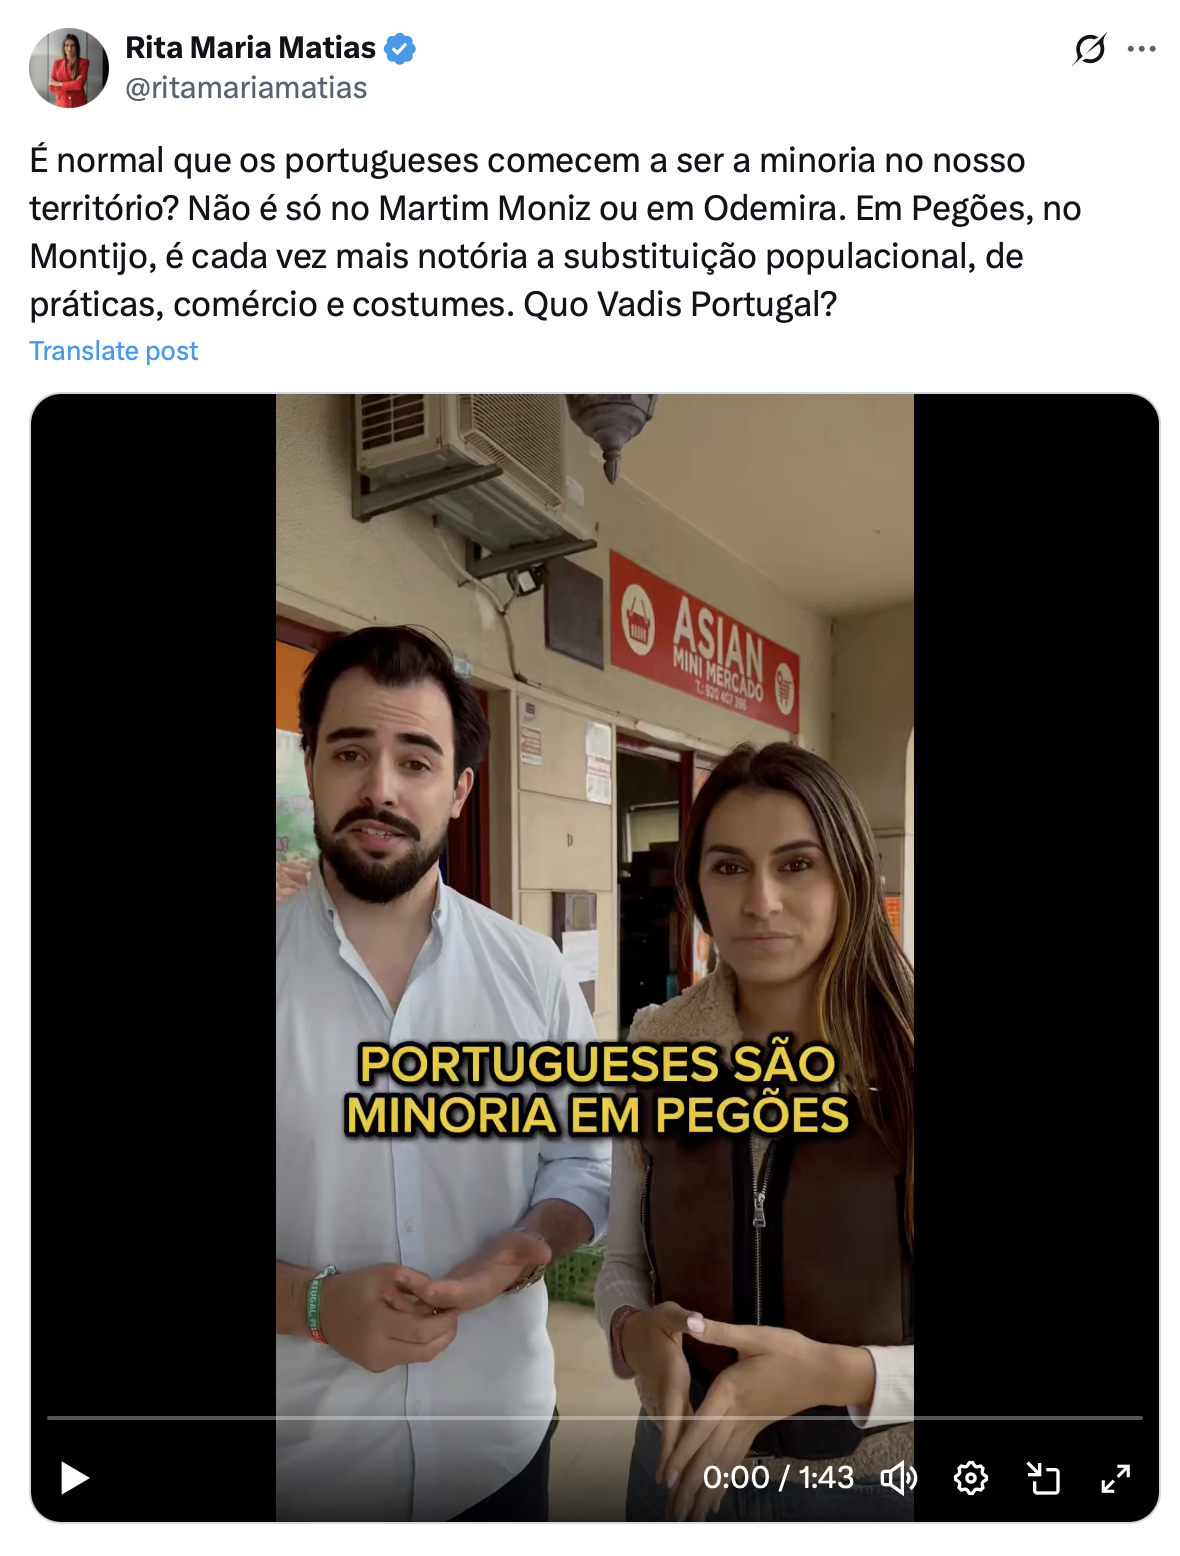The width and height of the screenshot is (1180, 1556).
Task: Click the yellow video caption text
Action: (597, 1089)
